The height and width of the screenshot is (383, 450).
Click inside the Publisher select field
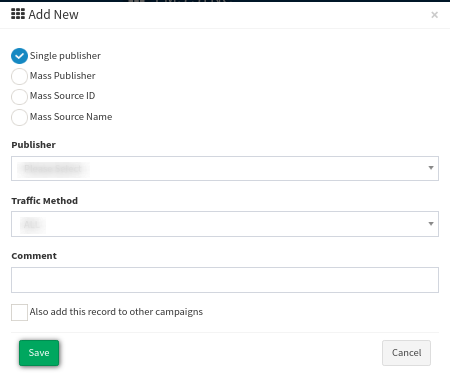225,168
